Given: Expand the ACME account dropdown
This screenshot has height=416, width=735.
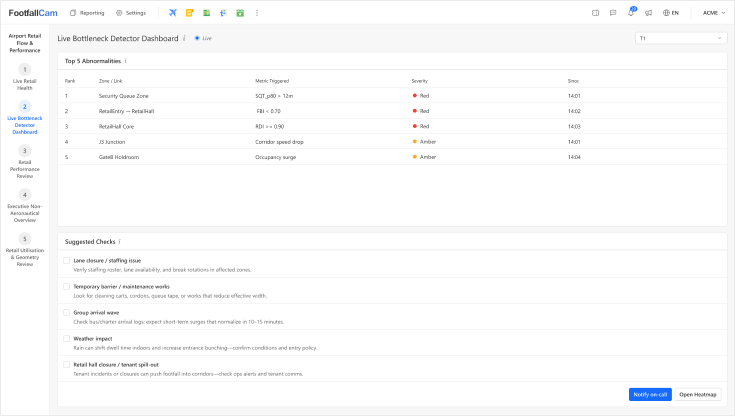Looking at the screenshot, I should tap(714, 13).
